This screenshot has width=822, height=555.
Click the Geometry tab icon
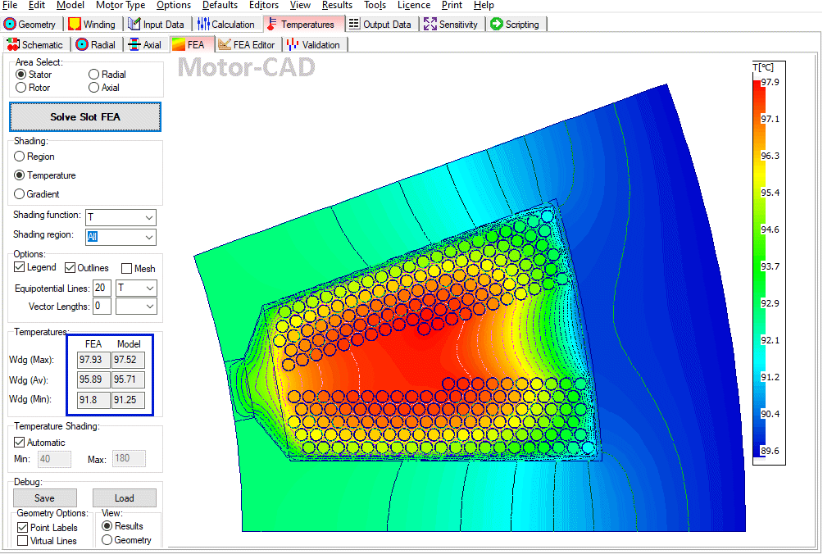(x=10, y=24)
